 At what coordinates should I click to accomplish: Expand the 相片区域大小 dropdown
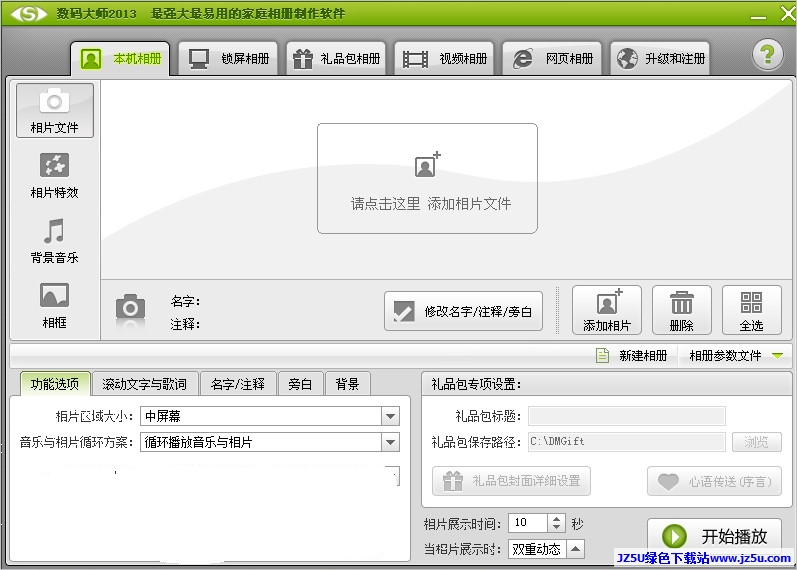click(x=390, y=416)
